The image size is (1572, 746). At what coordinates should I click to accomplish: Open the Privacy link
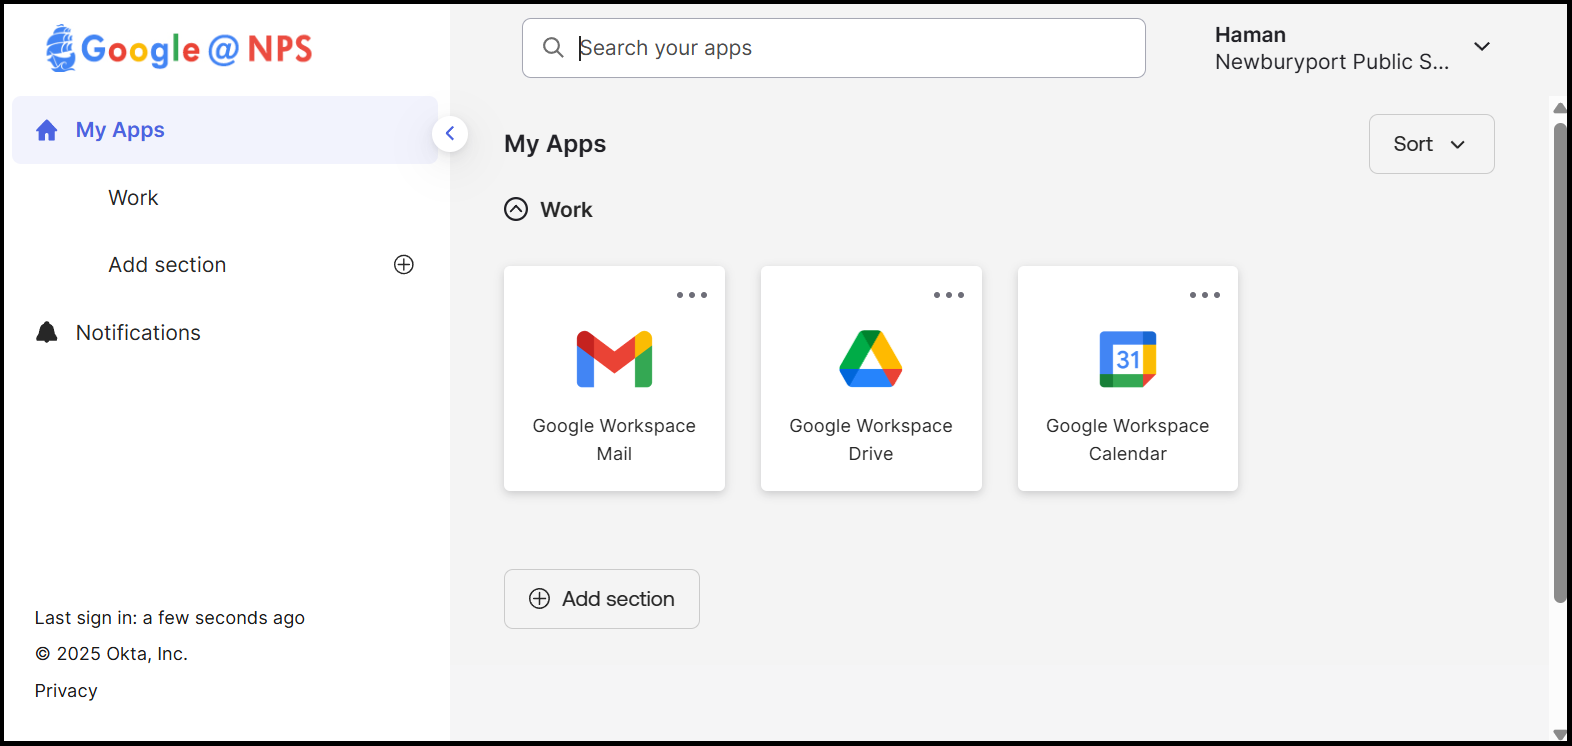[x=66, y=691]
